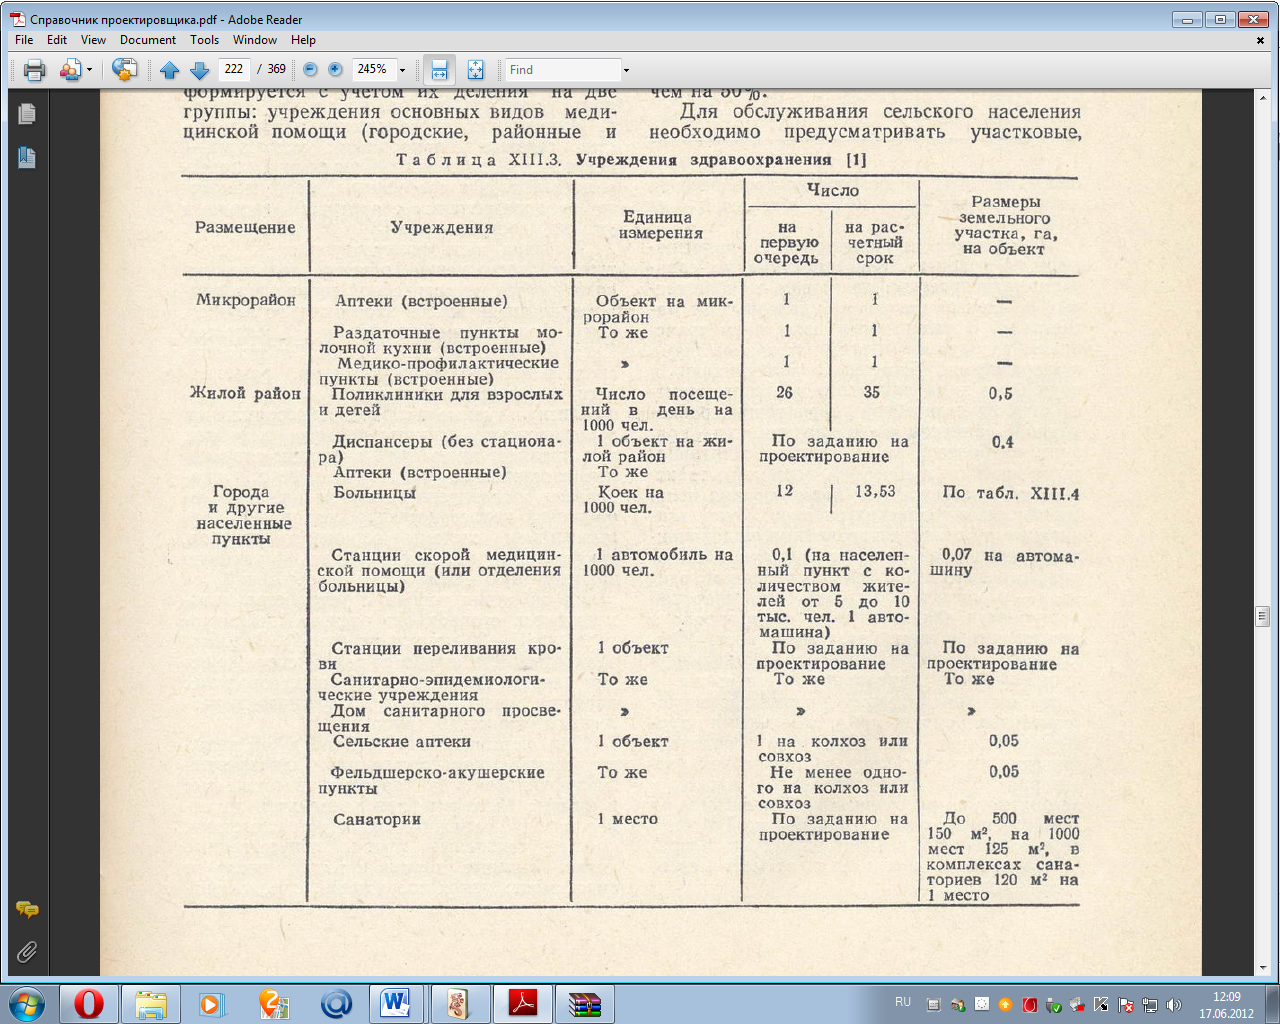1280x1024 pixels.
Task: Show the Attachments paperclip panel
Action: pos(27,951)
